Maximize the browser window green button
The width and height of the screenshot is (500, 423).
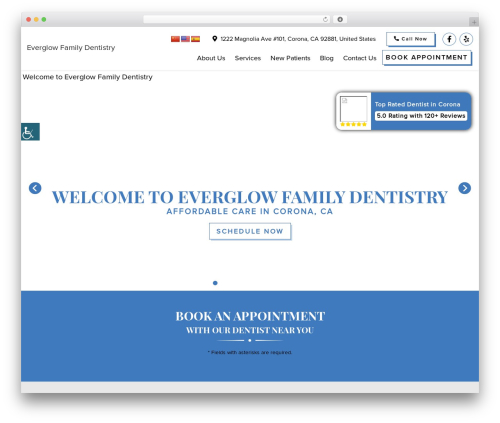tap(44, 19)
